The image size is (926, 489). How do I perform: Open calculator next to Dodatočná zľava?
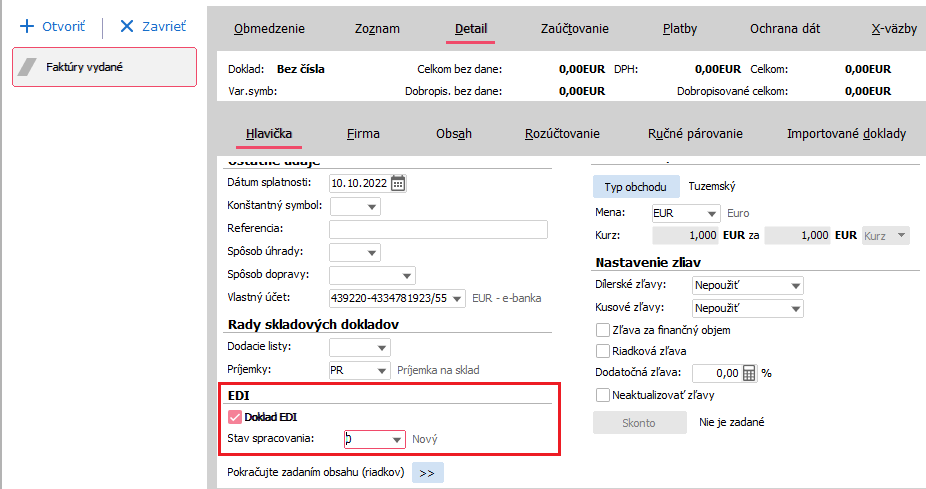(750, 373)
